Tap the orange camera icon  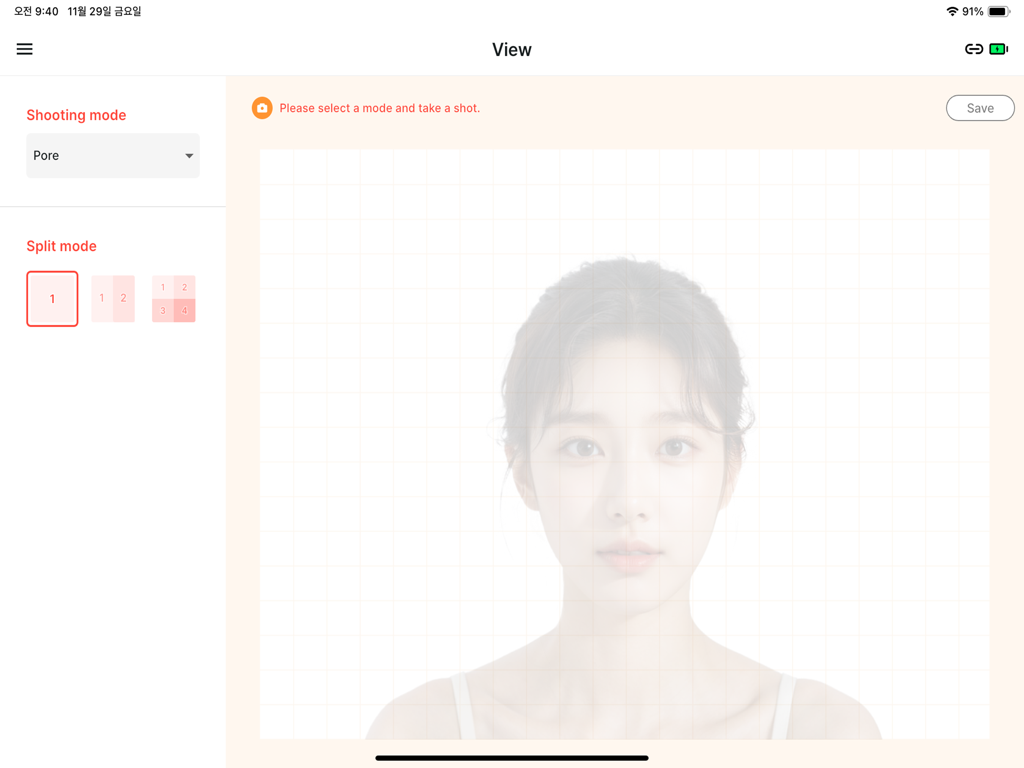pos(262,108)
